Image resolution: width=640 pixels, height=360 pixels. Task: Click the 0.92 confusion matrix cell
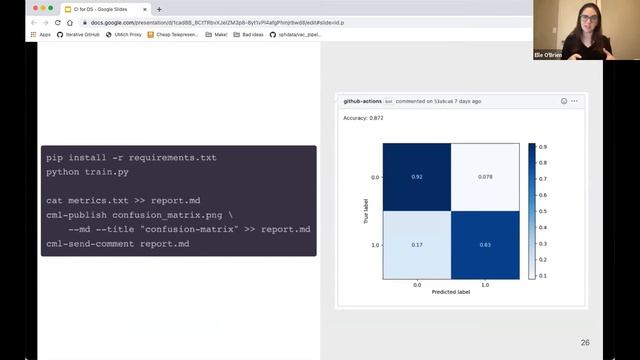tap(417, 177)
